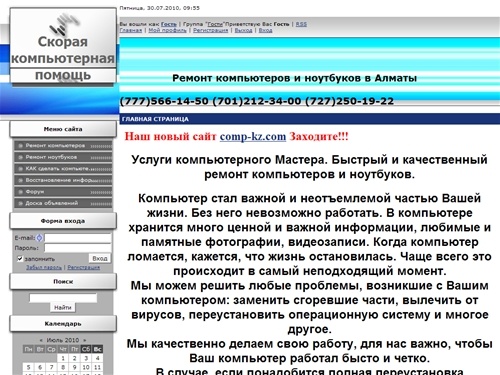Image resolution: width=500 pixels, height=375 pixels.
Task: Select day 4 in calendar
Action: click(97, 358)
